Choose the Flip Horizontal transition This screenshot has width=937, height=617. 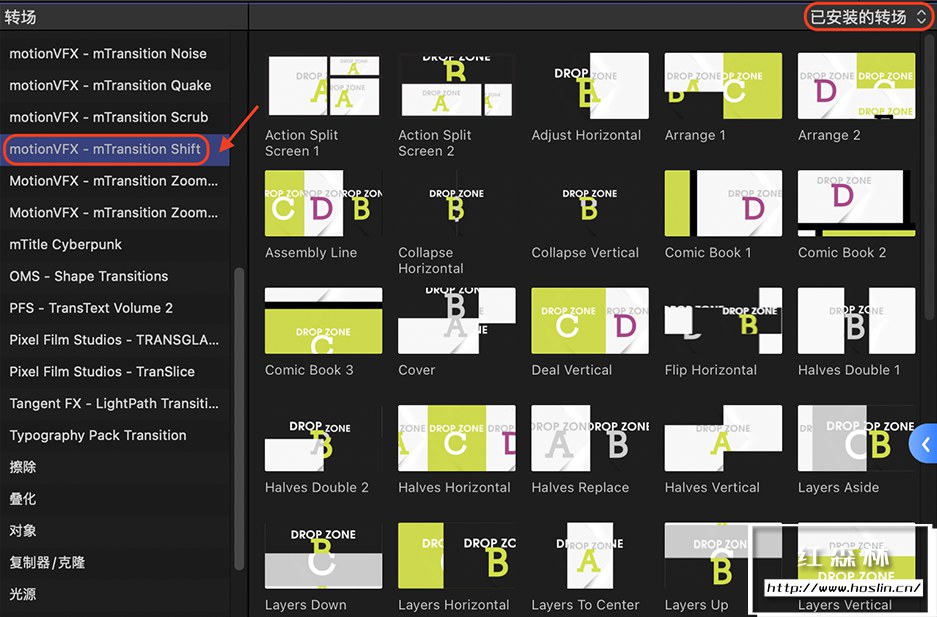722,321
